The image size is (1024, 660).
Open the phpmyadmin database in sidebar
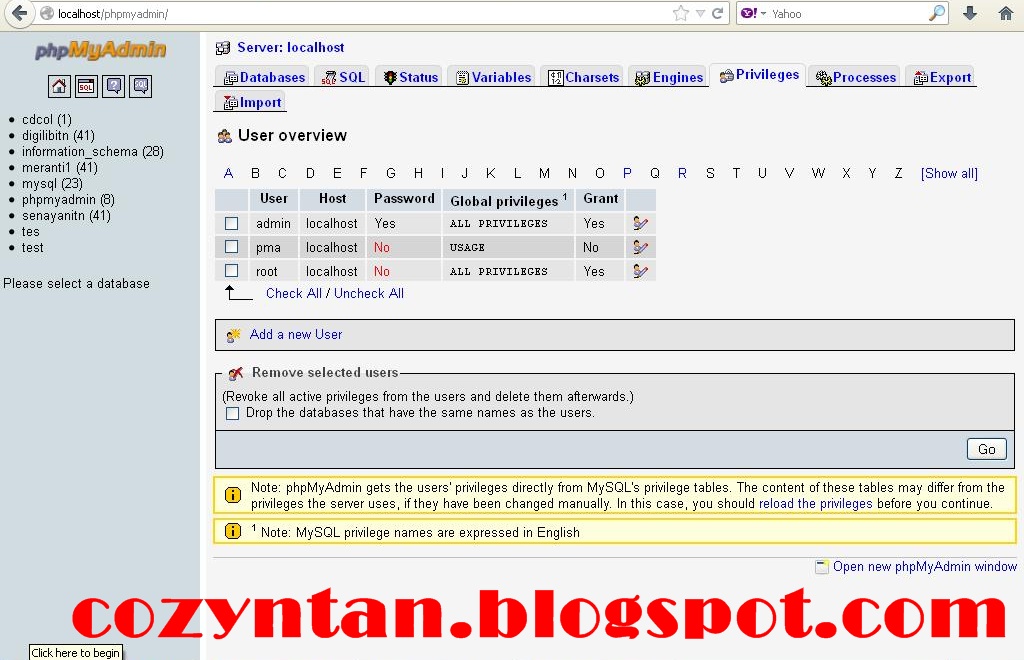tap(68, 200)
